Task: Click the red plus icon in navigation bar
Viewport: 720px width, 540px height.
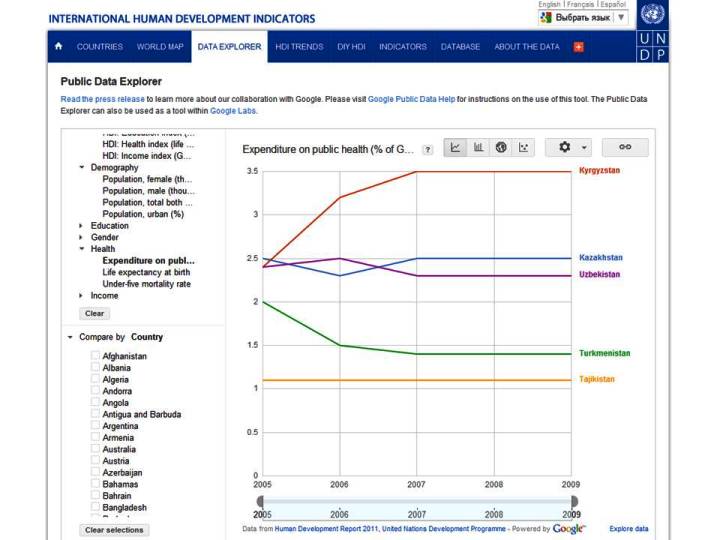Action: (579, 47)
